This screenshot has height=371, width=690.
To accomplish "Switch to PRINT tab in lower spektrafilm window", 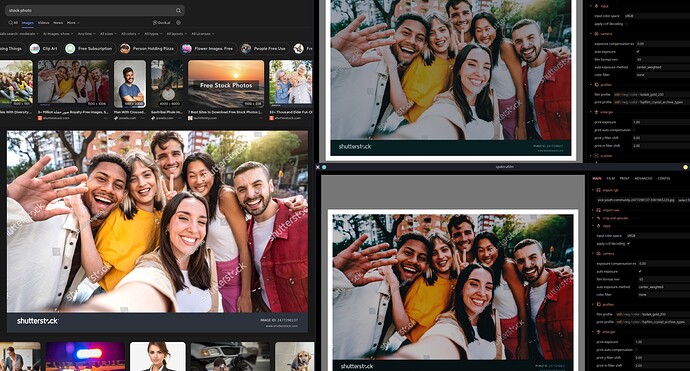I will tap(624, 179).
